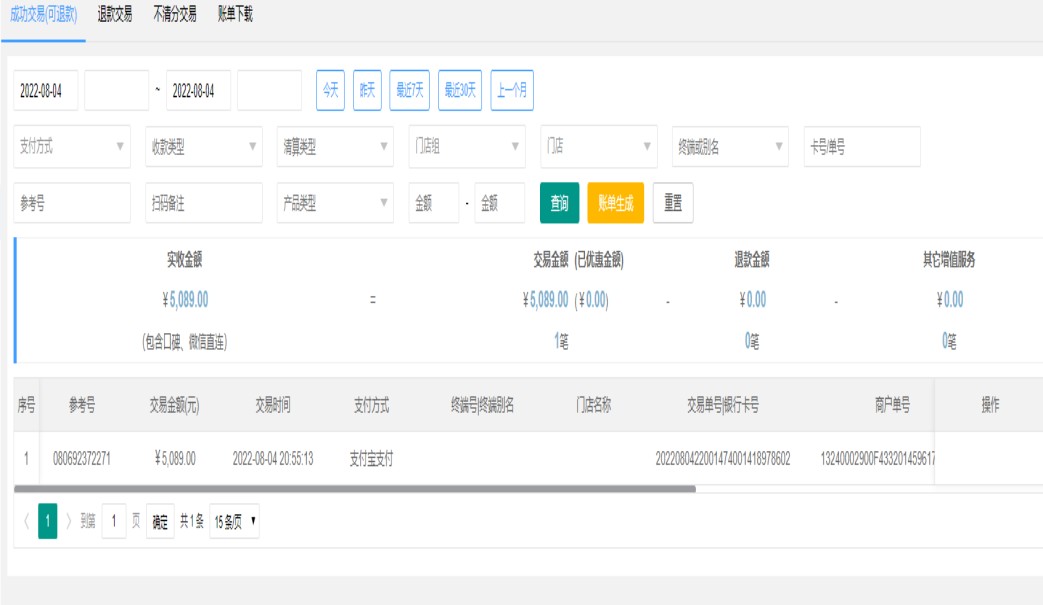The height and width of the screenshot is (605, 1043).
Task: Click the 今天 date shortcut button
Action: [x=330, y=90]
